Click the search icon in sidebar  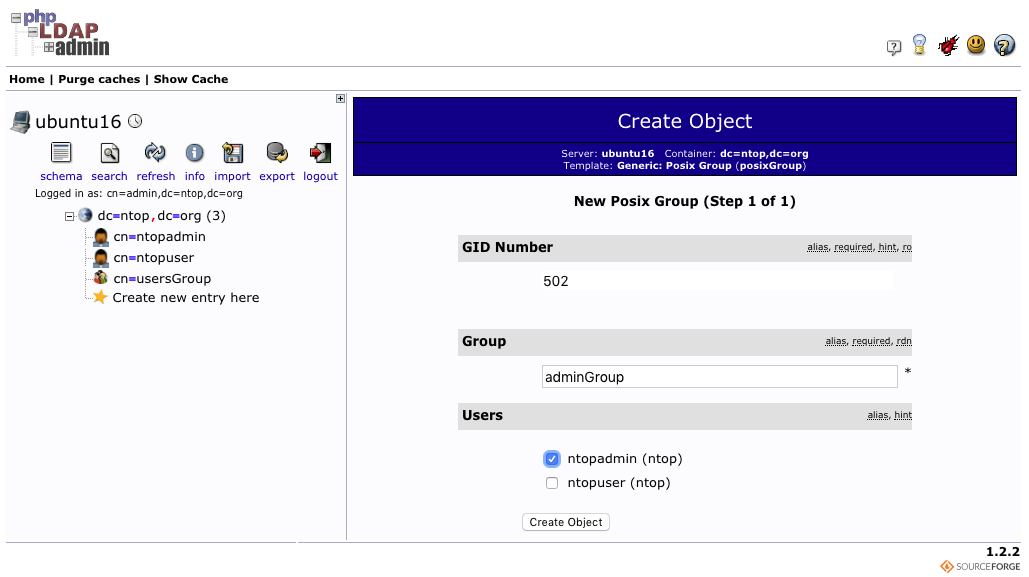pos(110,153)
